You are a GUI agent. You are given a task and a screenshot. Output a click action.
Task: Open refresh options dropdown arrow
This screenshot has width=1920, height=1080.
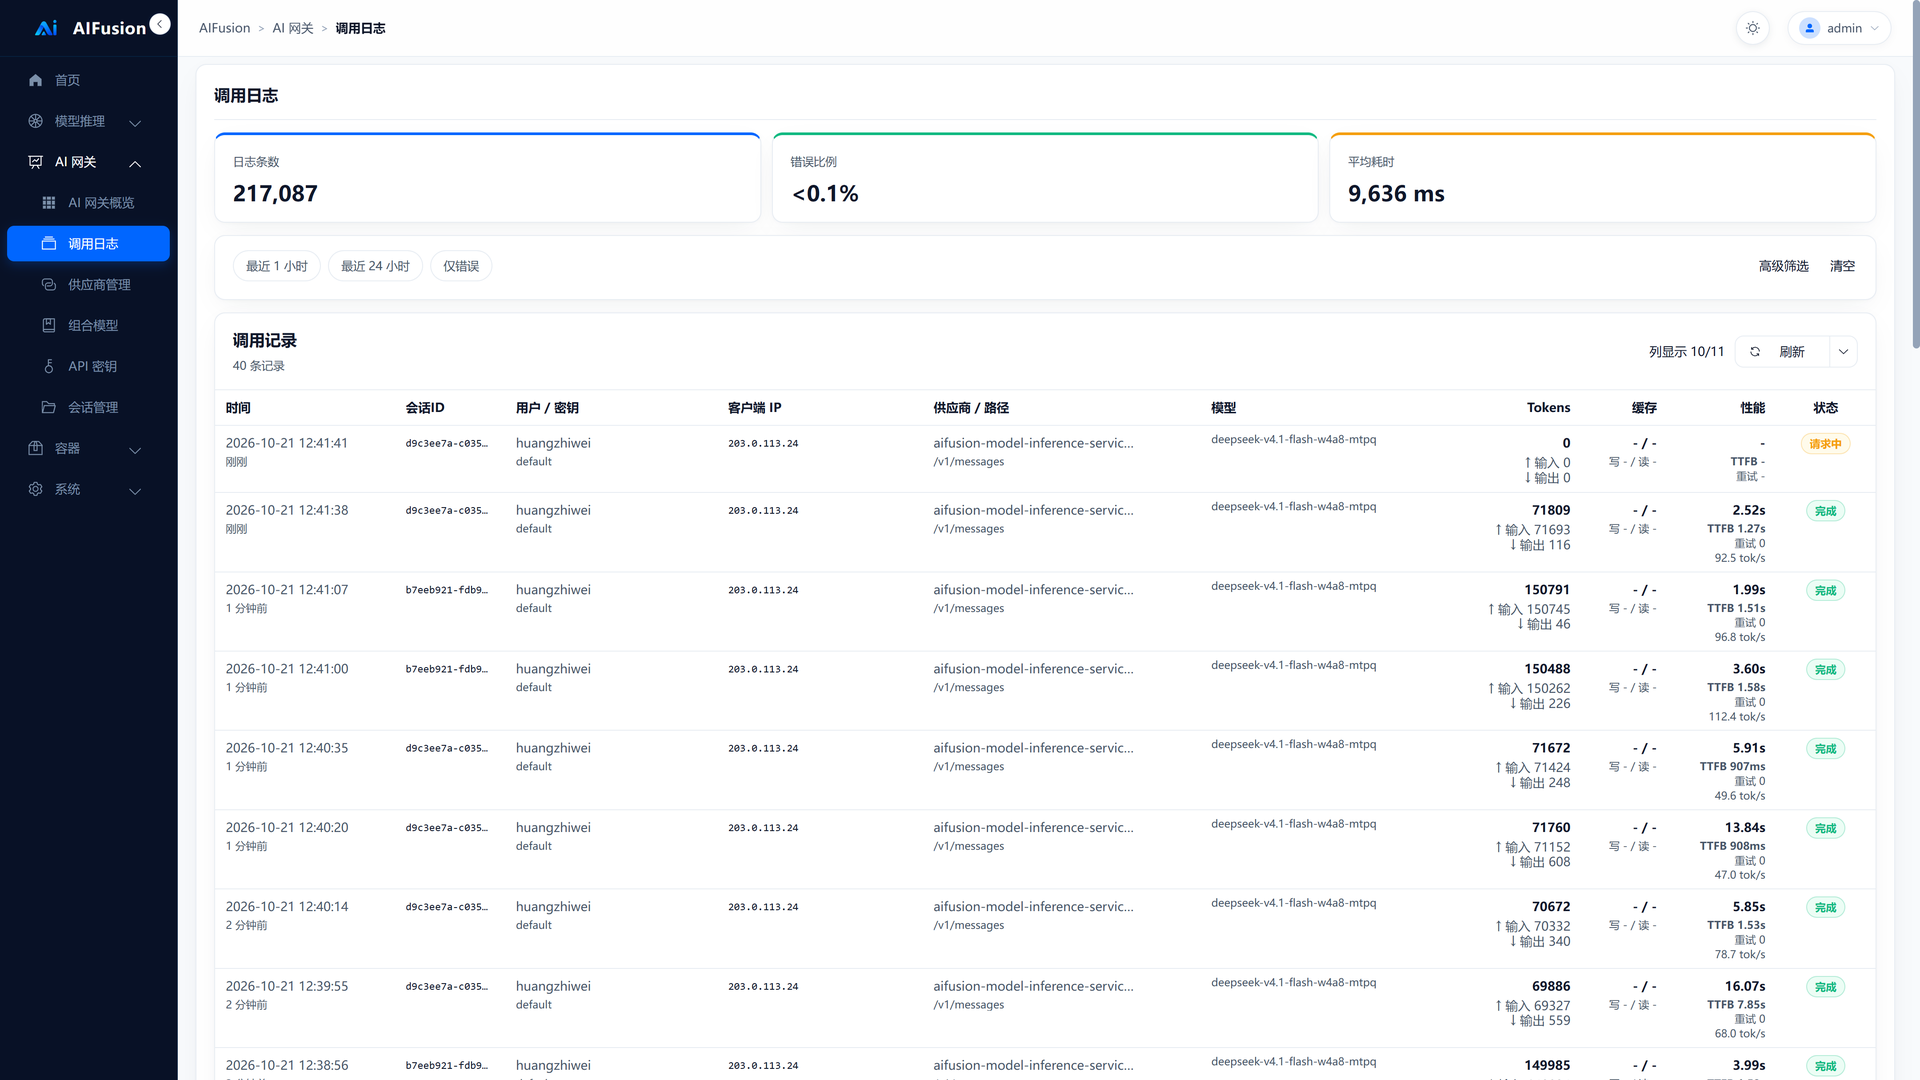click(1843, 352)
